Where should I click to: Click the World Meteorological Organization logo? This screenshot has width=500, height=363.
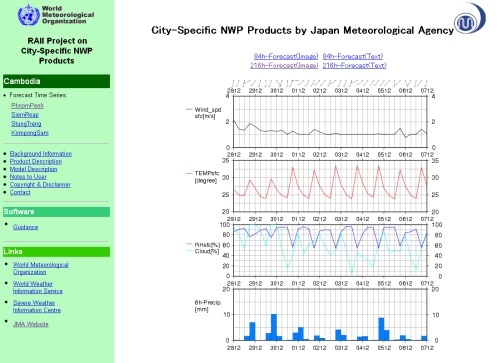(56, 15)
